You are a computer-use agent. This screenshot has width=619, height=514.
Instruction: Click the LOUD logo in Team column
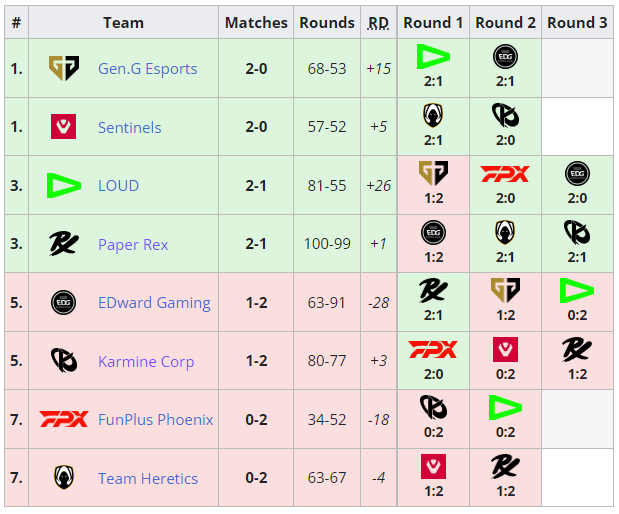(x=64, y=185)
